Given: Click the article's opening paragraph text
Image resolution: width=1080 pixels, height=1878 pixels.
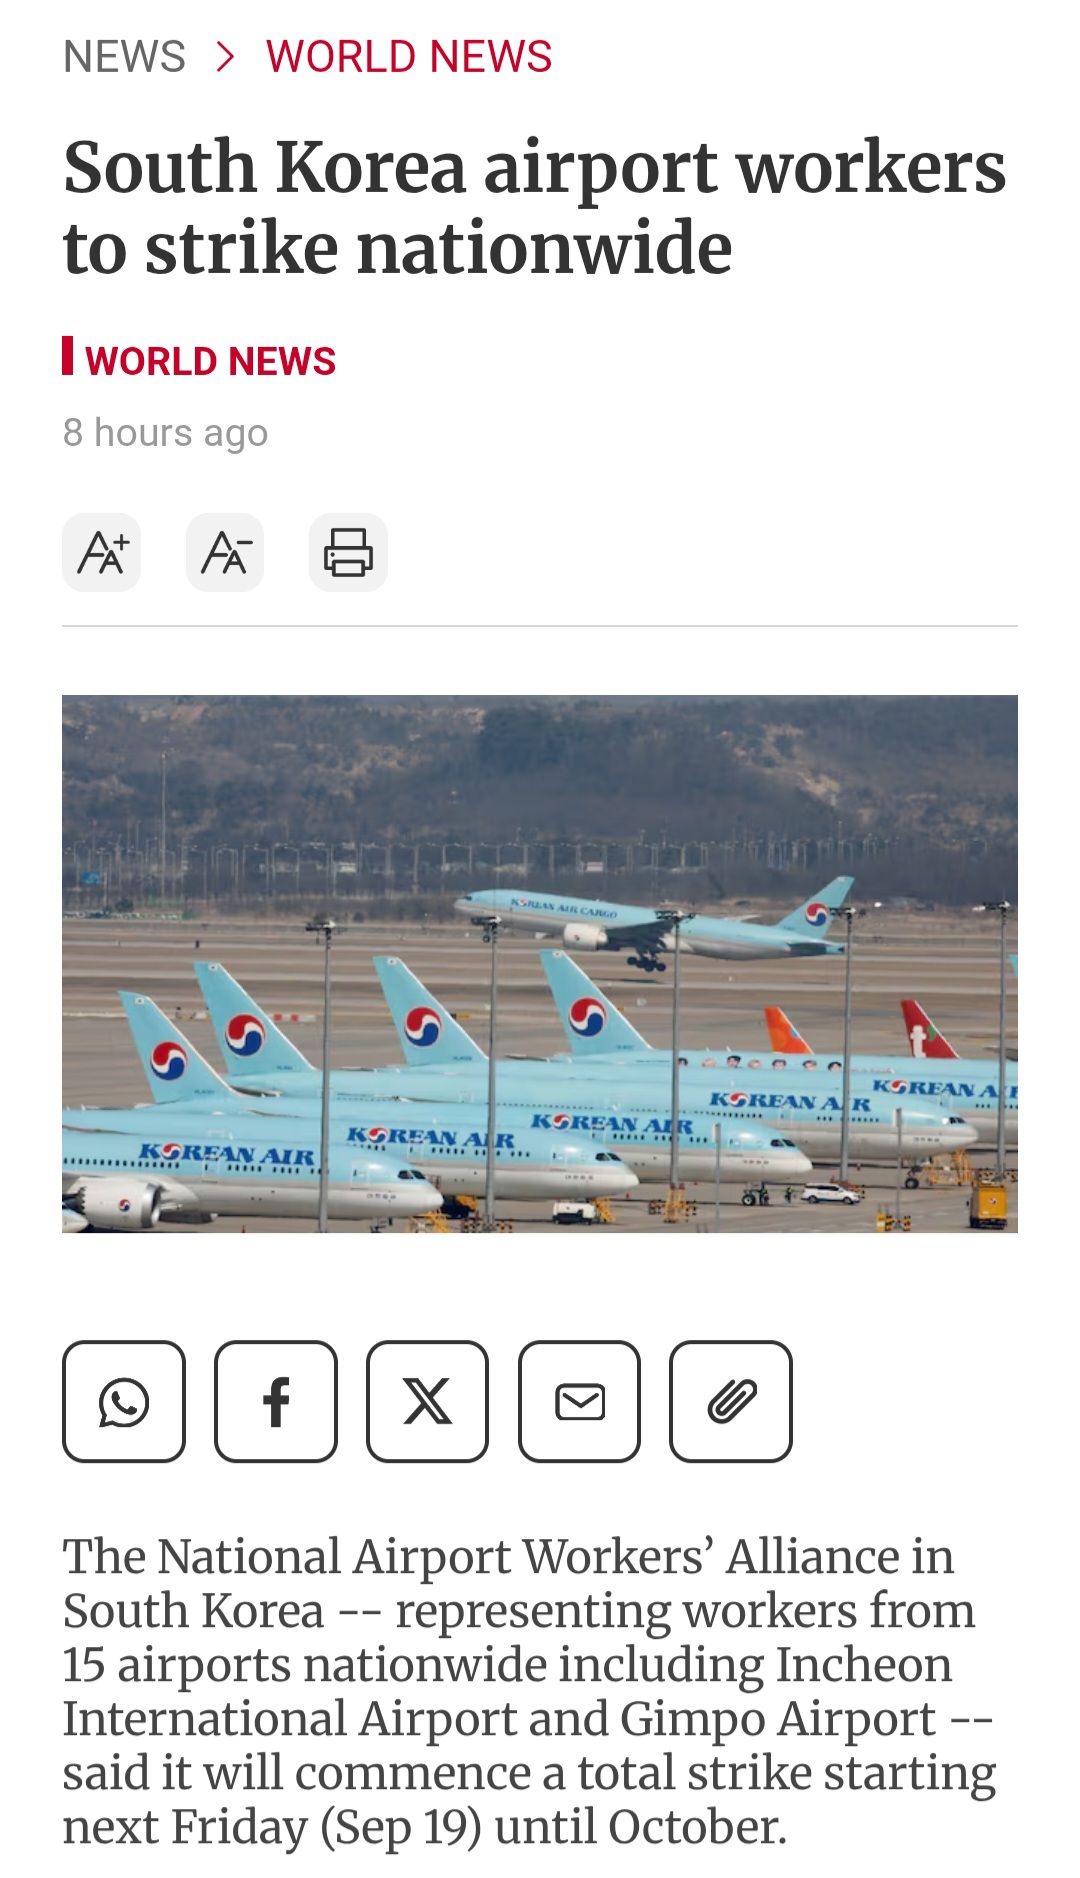Looking at the screenshot, I should pos(529,1691).
